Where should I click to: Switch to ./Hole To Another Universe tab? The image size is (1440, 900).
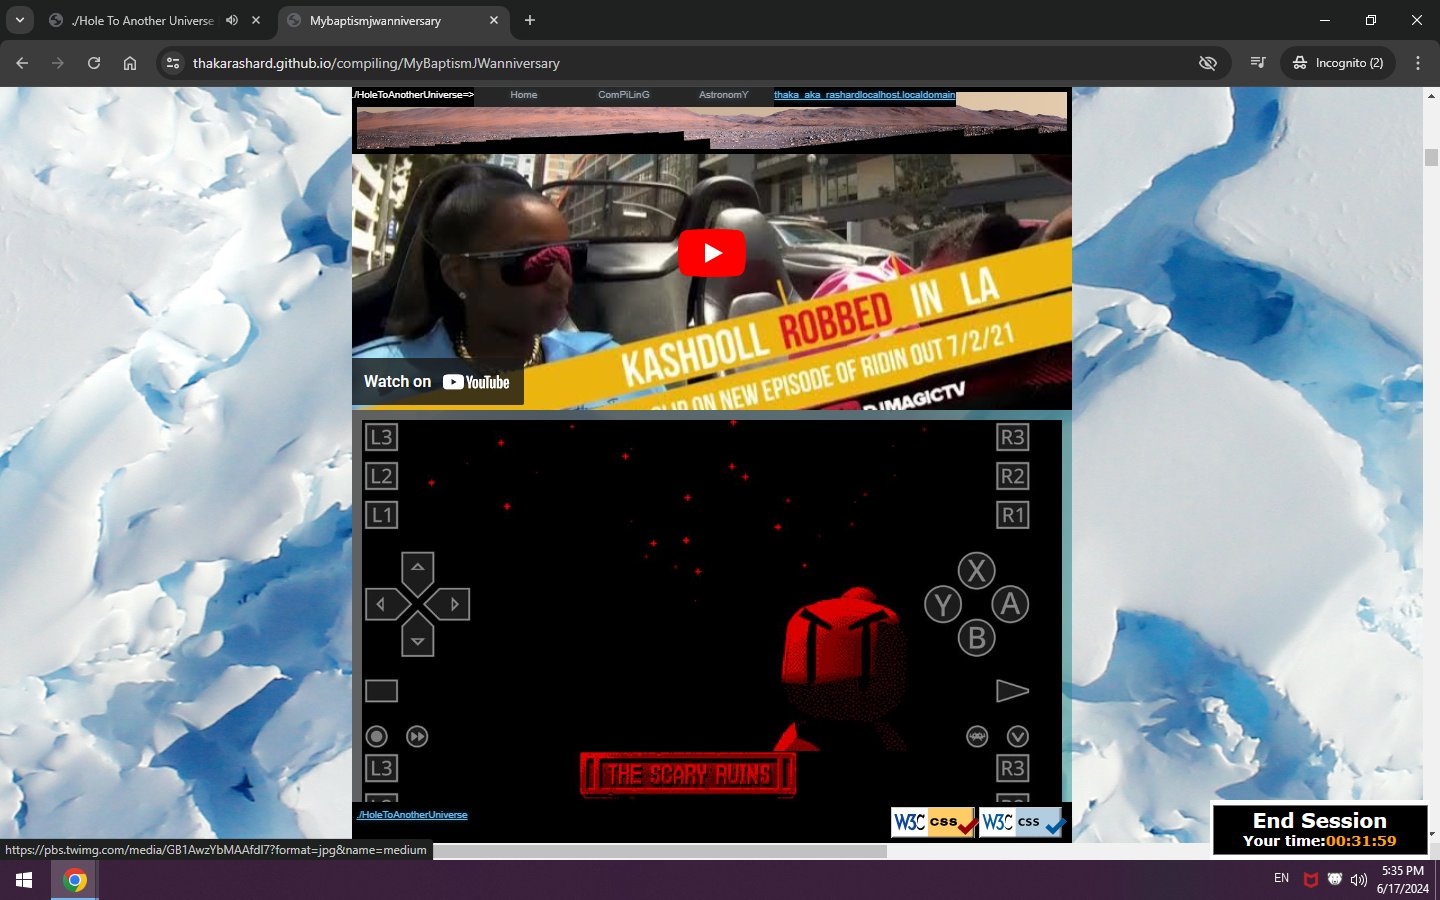(142, 20)
